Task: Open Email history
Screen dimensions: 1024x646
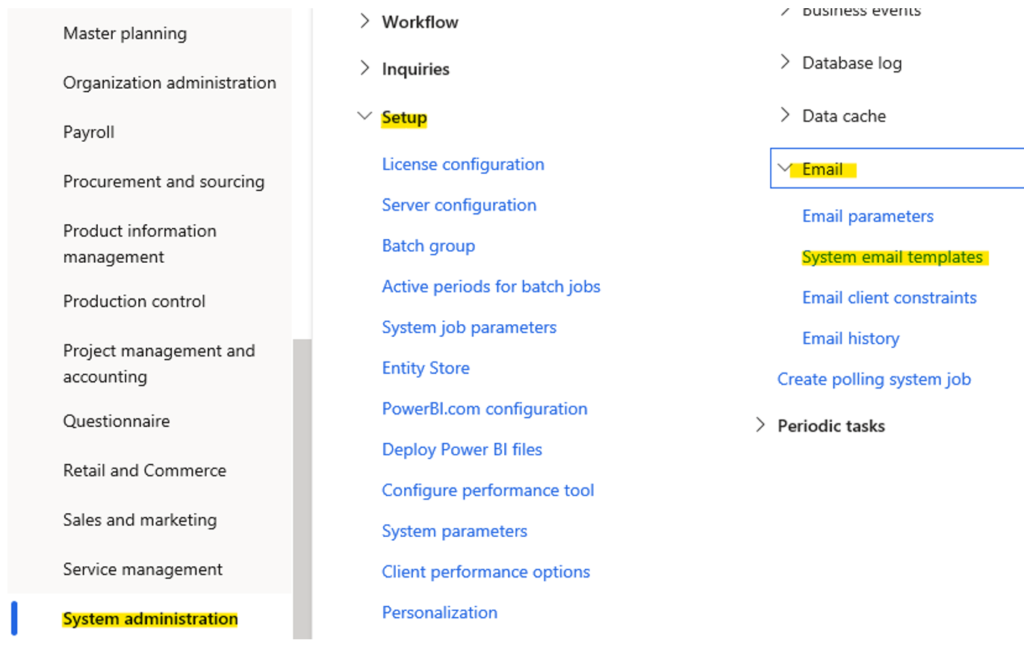Action: [x=850, y=338]
